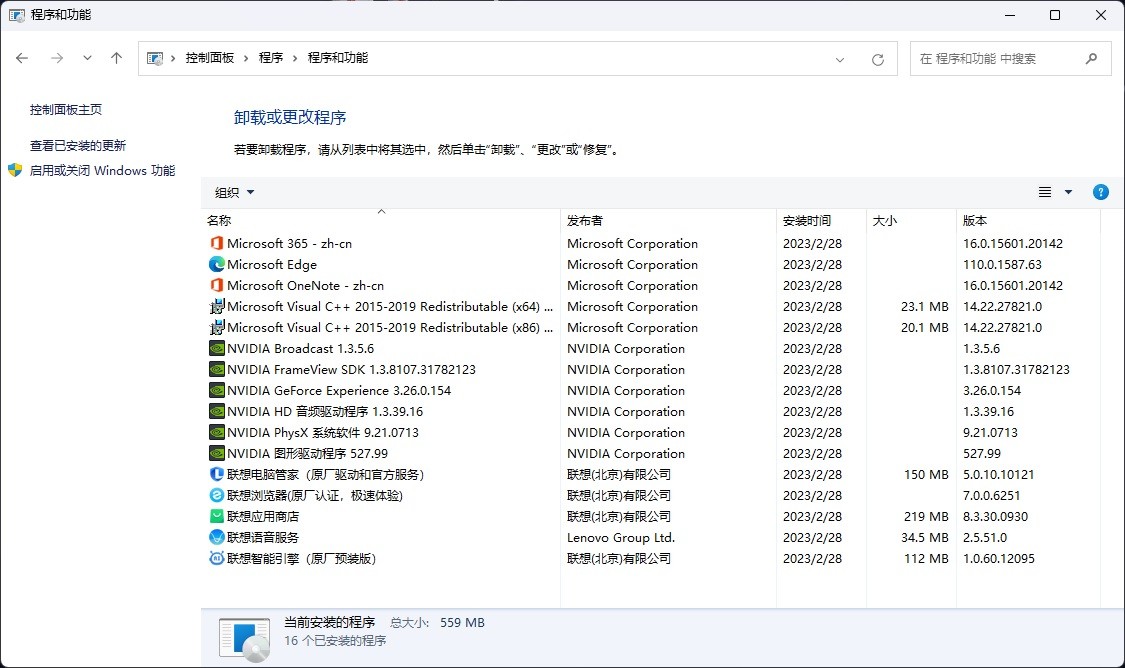Click the 联想电脑管家 shield icon
This screenshot has width=1125, height=668.
(x=216, y=474)
